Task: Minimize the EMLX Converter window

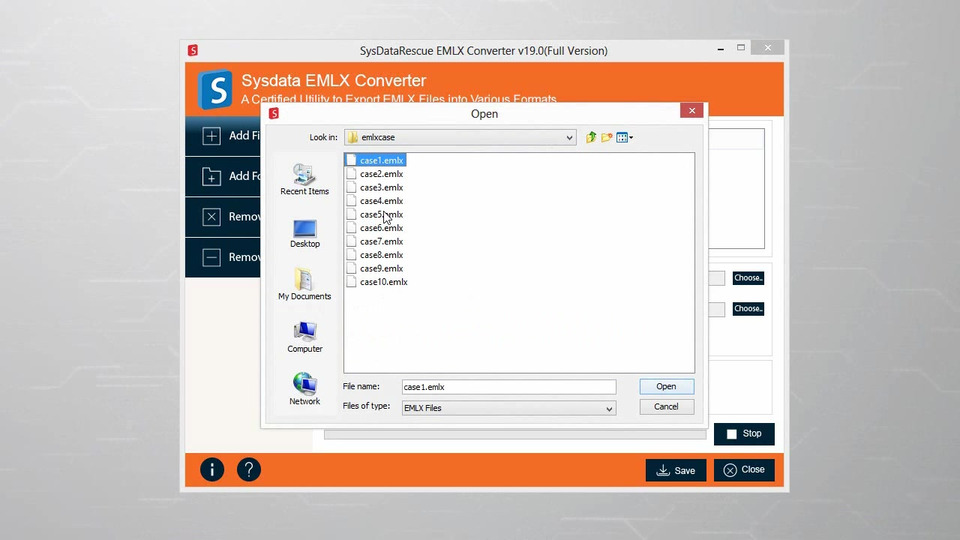Action: 721,48
